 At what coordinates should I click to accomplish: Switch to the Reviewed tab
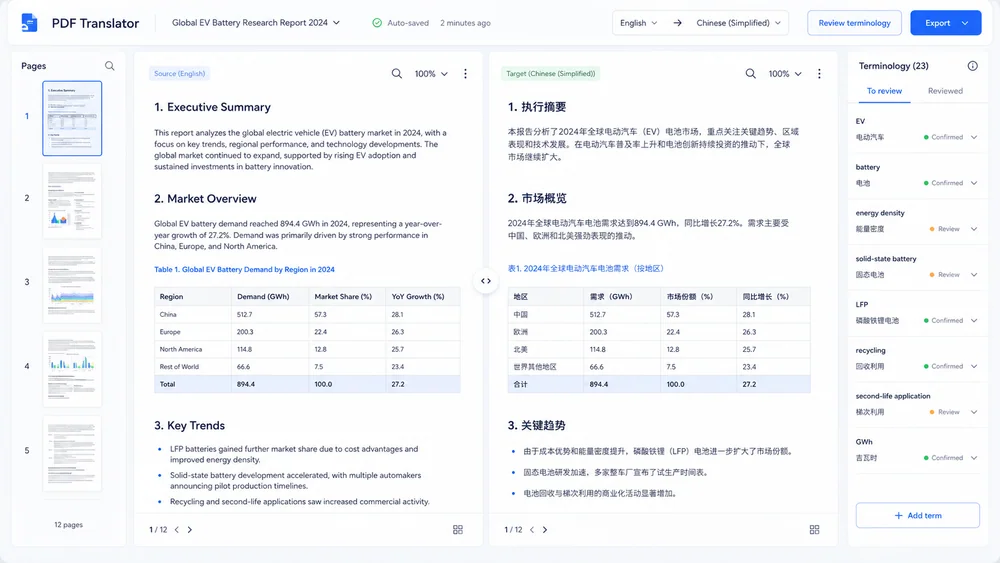point(945,91)
